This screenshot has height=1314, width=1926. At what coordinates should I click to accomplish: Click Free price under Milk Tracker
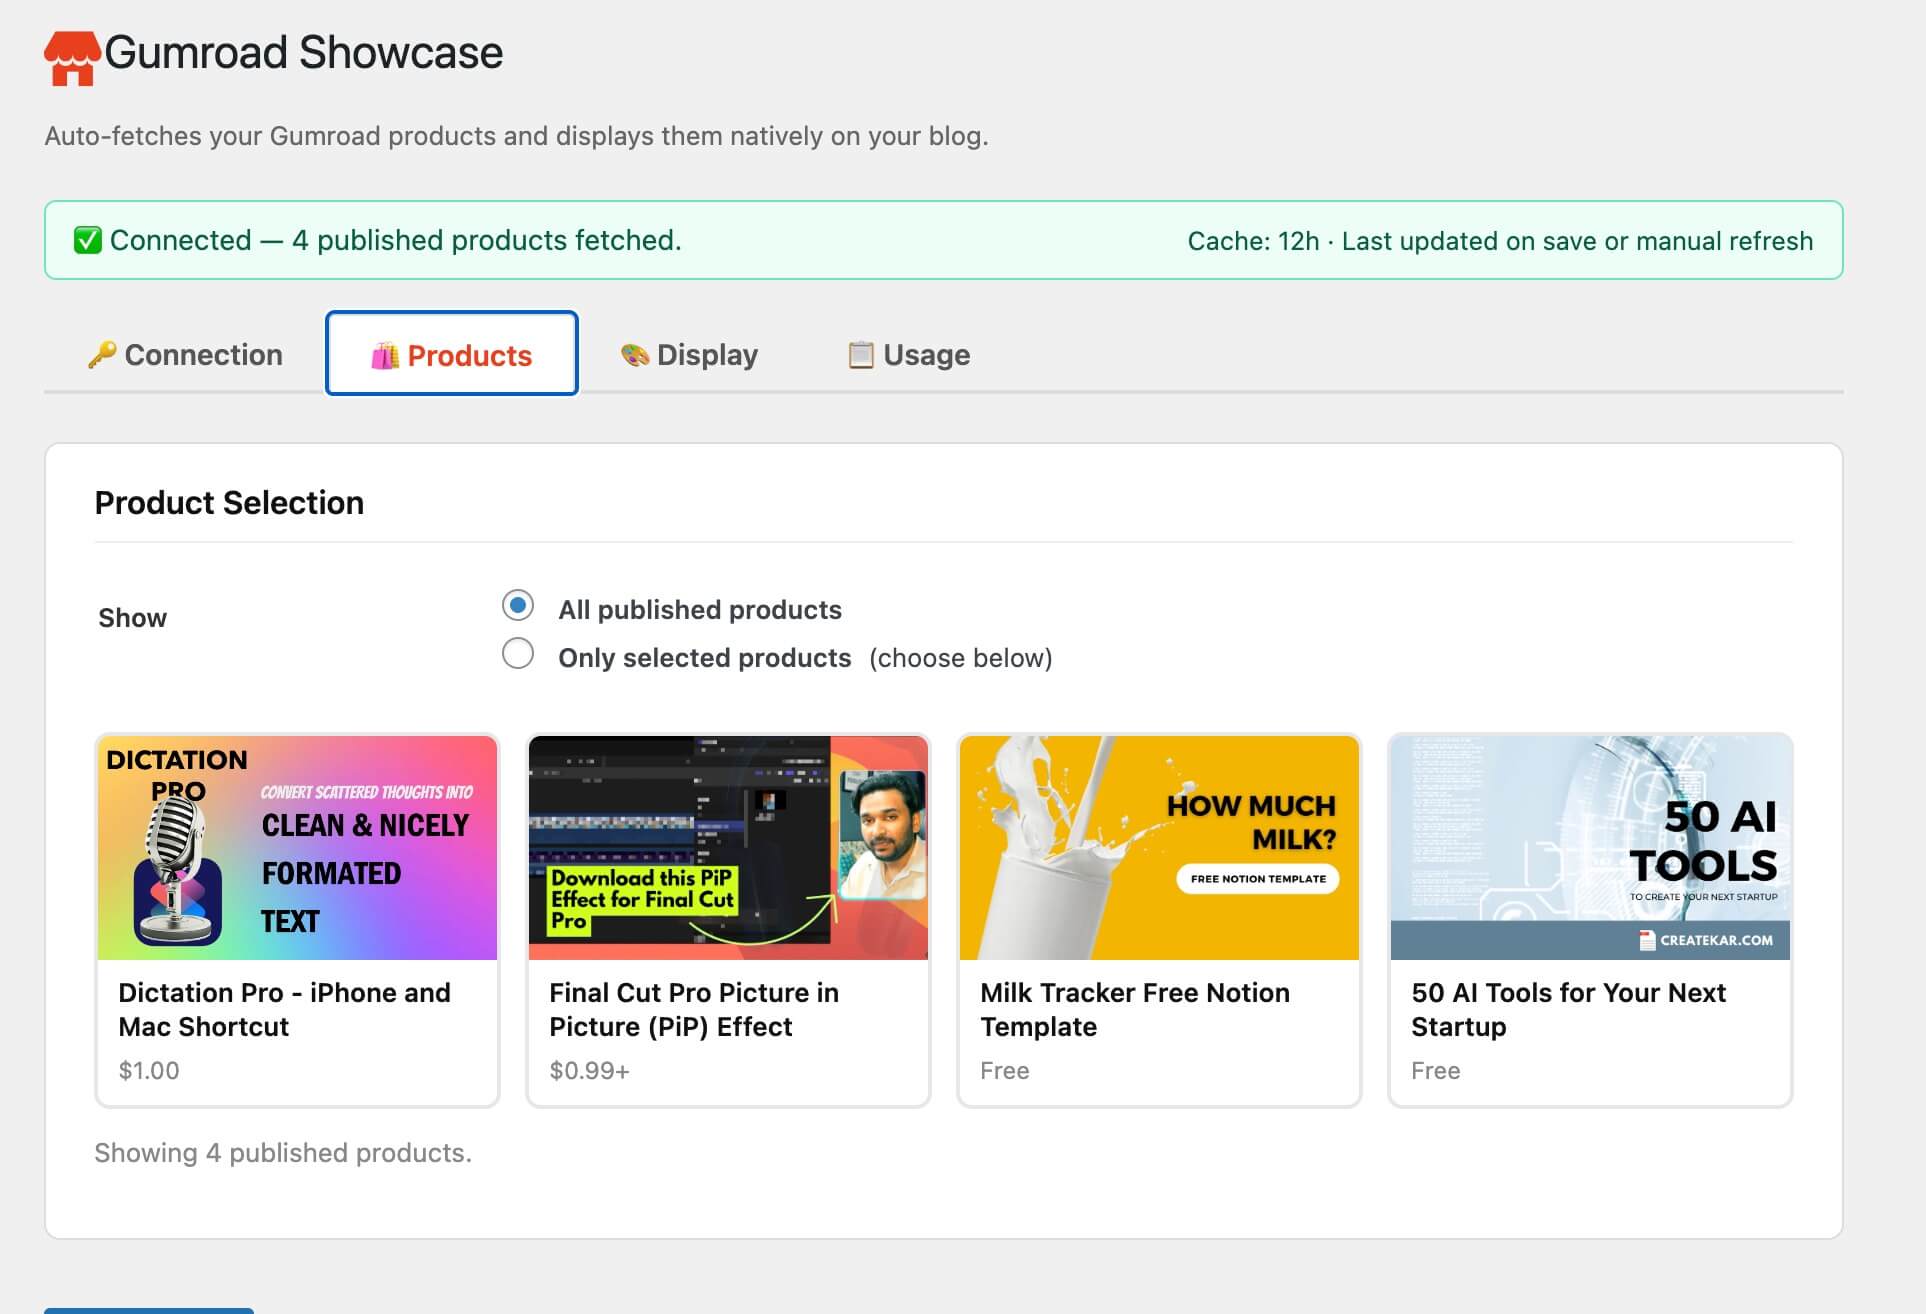(1005, 1071)
